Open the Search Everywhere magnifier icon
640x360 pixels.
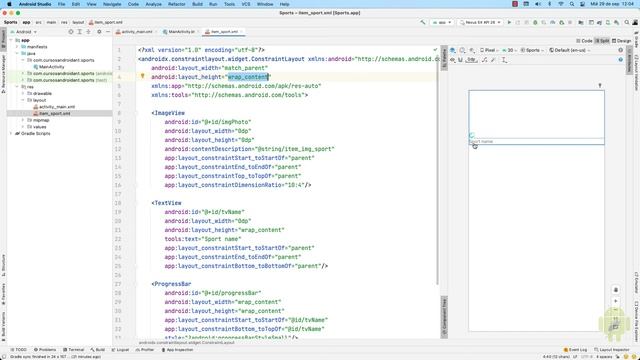(x=627, y=22)
